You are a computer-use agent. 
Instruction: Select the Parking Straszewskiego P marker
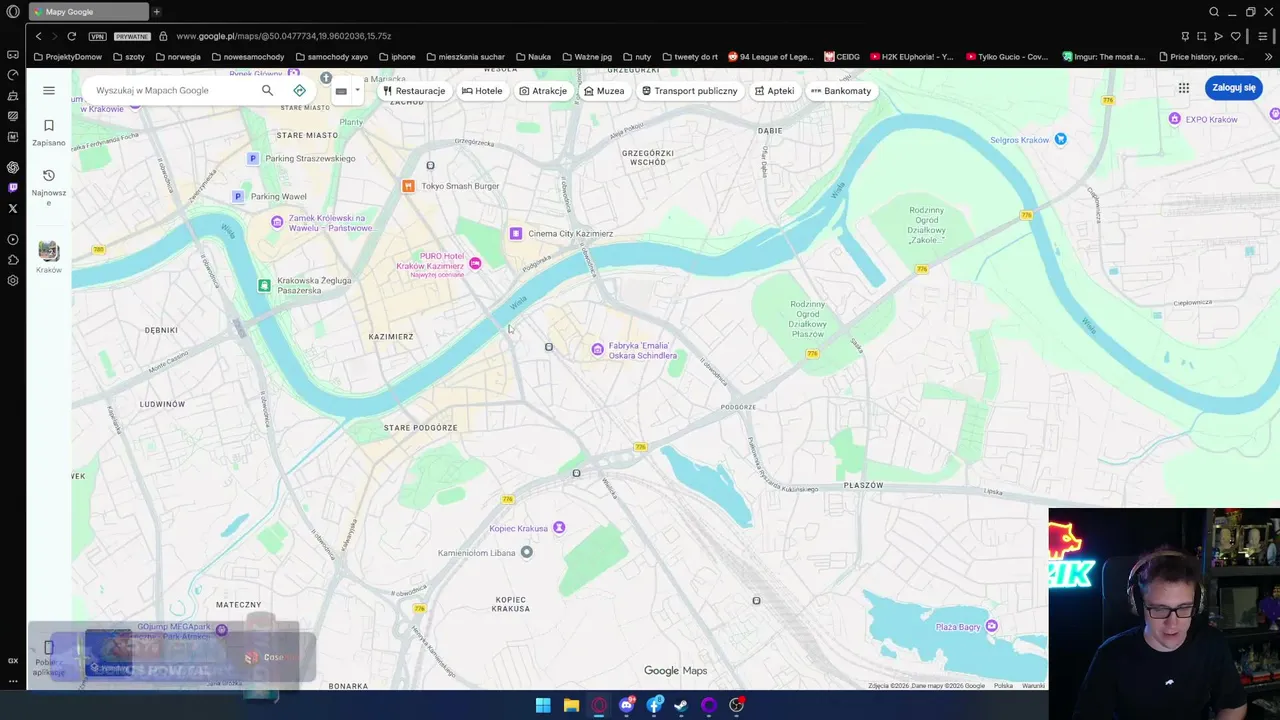253,158
